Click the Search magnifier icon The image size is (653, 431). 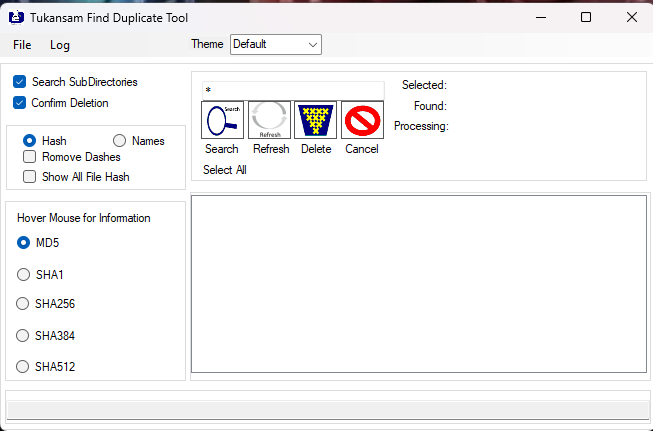pos(222,120)
